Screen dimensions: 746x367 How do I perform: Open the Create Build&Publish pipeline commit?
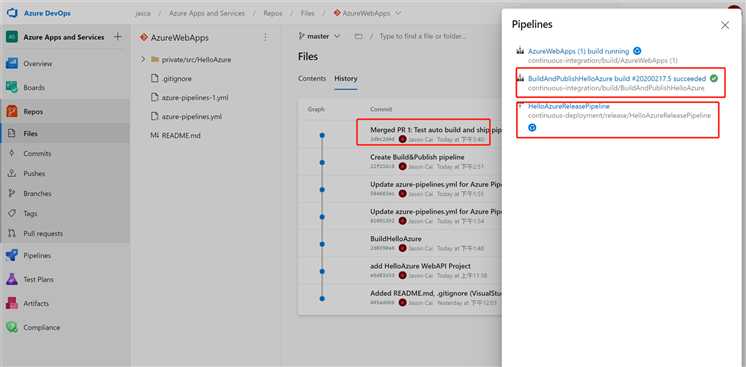417,157
